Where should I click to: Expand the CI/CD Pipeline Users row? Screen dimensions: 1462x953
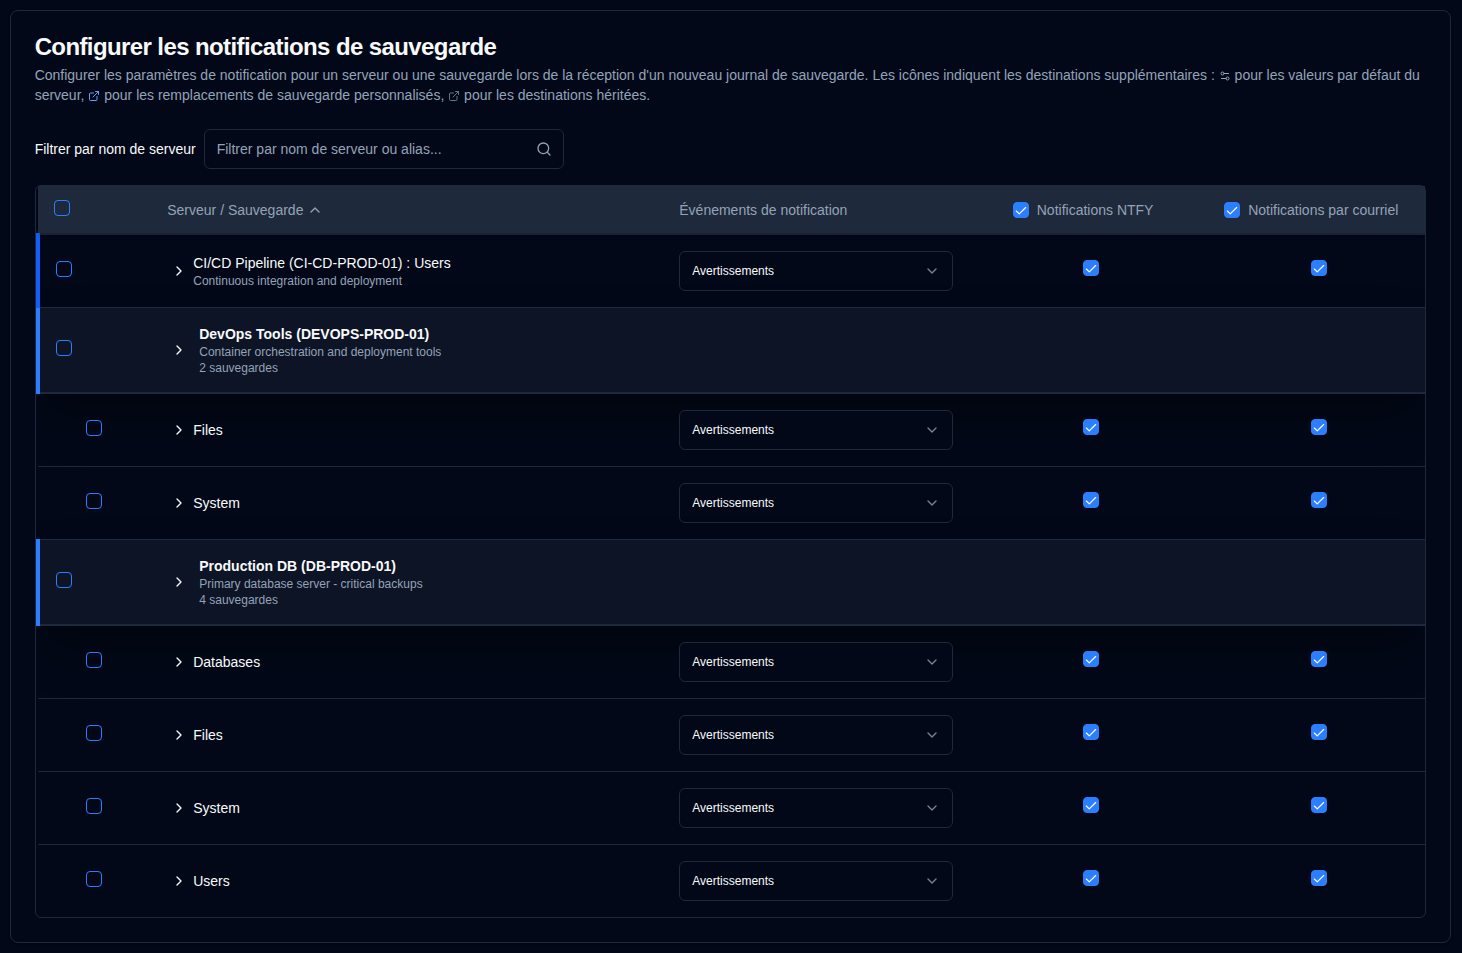pos(179,271)
